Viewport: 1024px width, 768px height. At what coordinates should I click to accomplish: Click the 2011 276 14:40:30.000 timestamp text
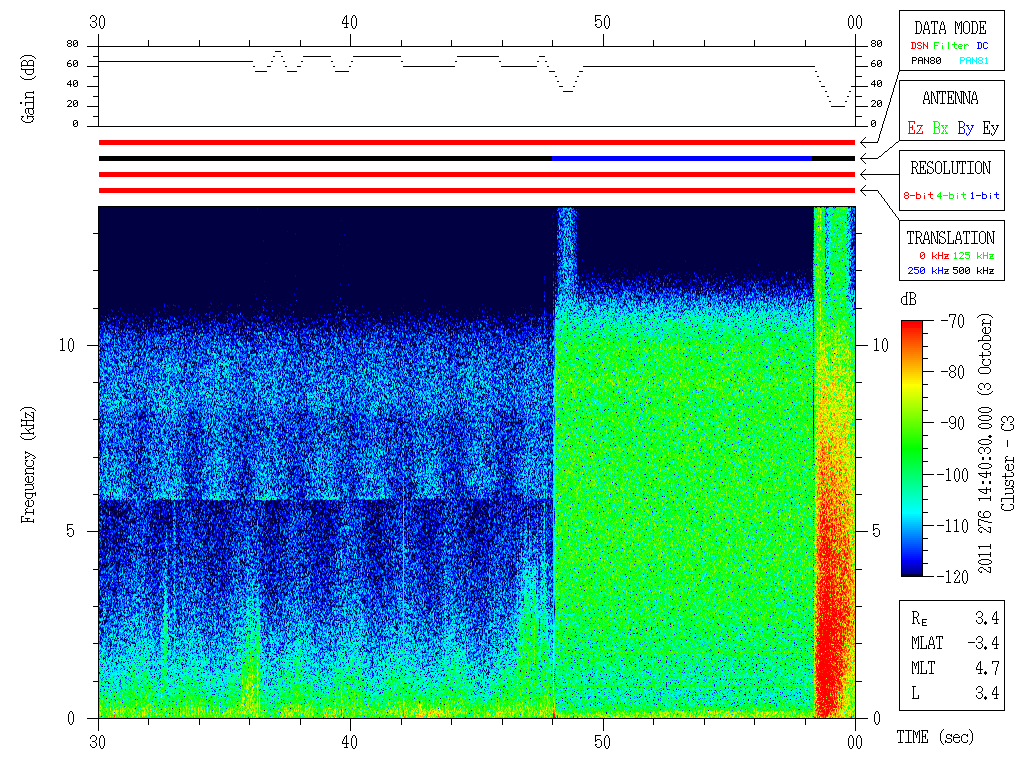point(985,489)
